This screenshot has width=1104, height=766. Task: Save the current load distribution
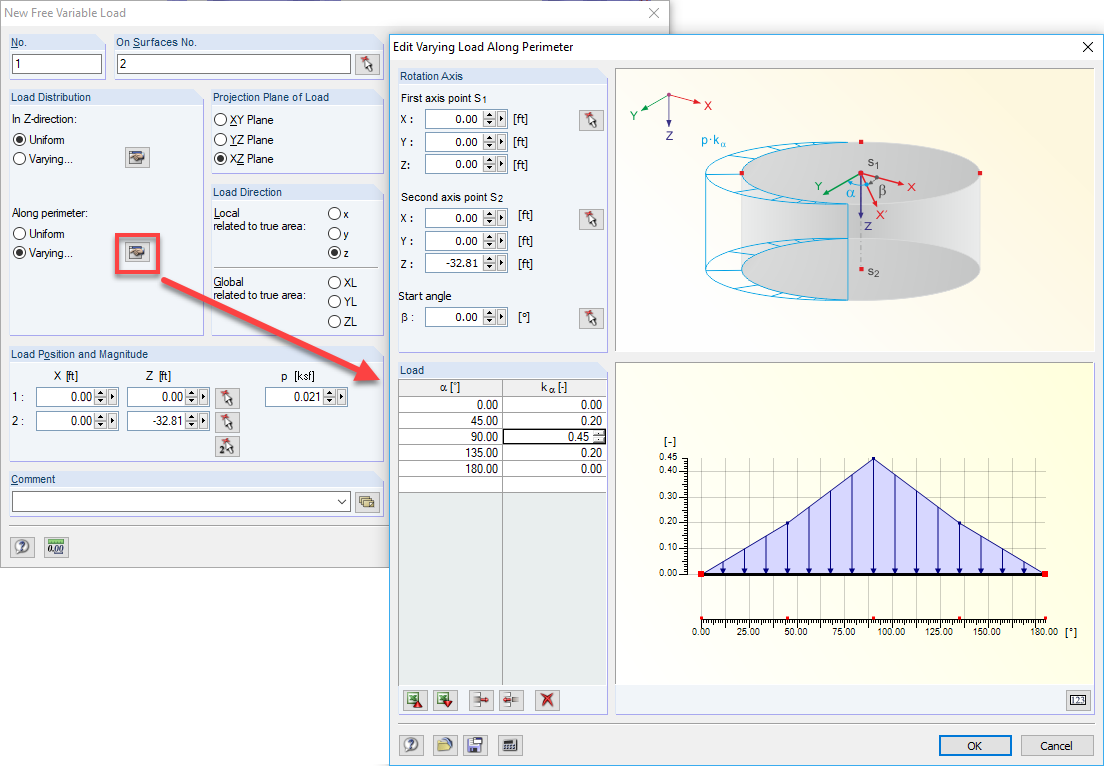(475, 745)
